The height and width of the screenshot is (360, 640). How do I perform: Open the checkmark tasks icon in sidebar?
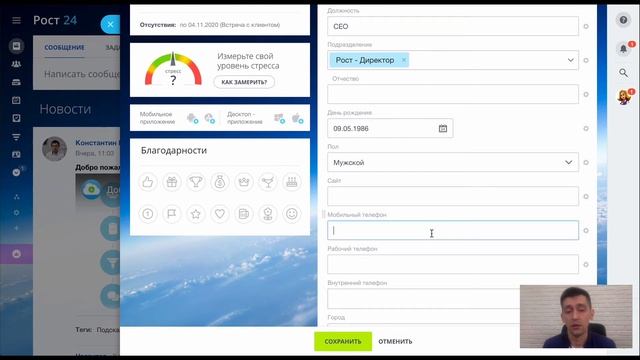click(x=16, y=118)
